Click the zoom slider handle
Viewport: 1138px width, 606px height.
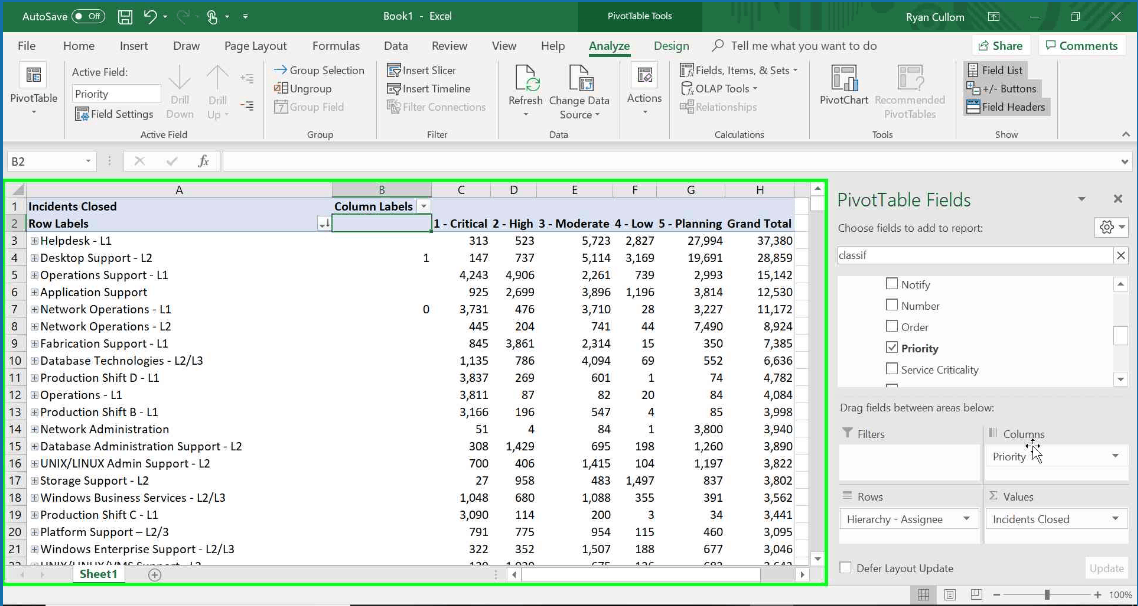pos(1047,595)
